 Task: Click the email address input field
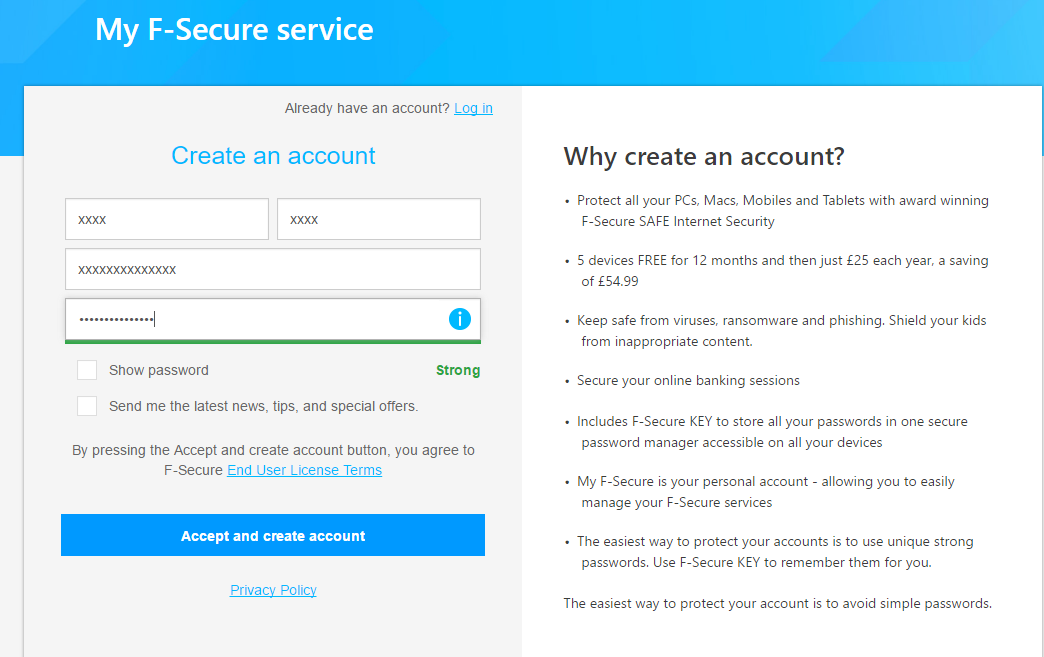pos(273,269)
